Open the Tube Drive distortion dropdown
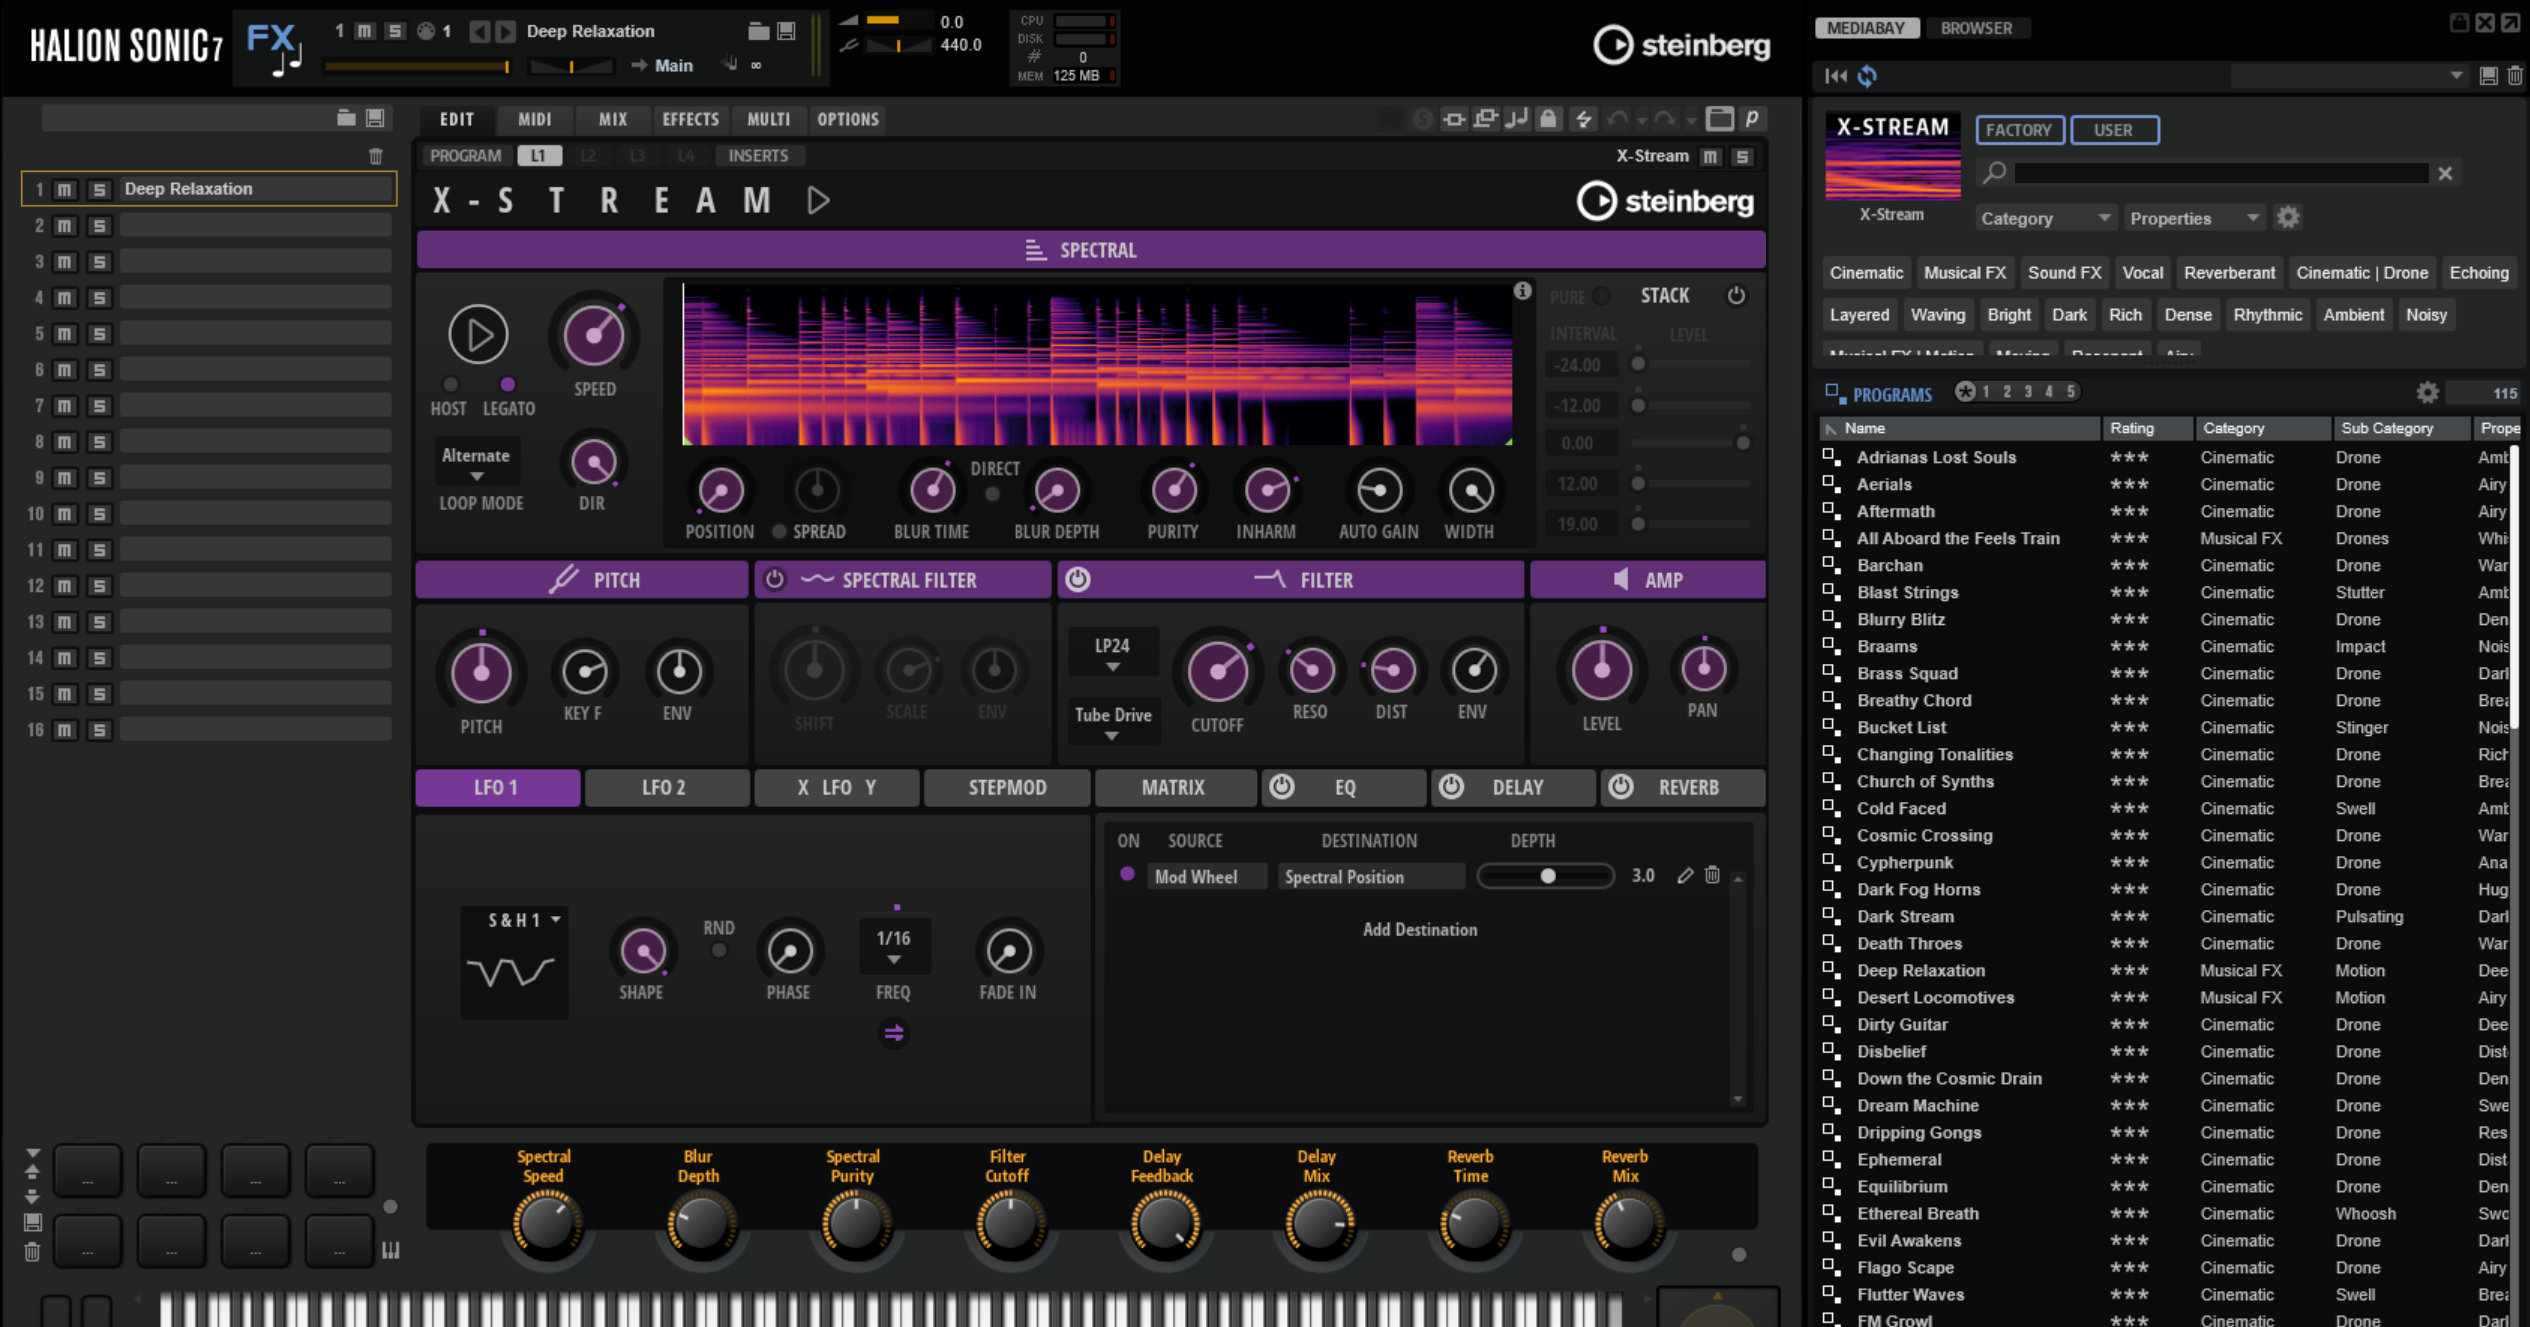The height and width of the screenshot is (1327, 2530). [x=1113, y=722]
